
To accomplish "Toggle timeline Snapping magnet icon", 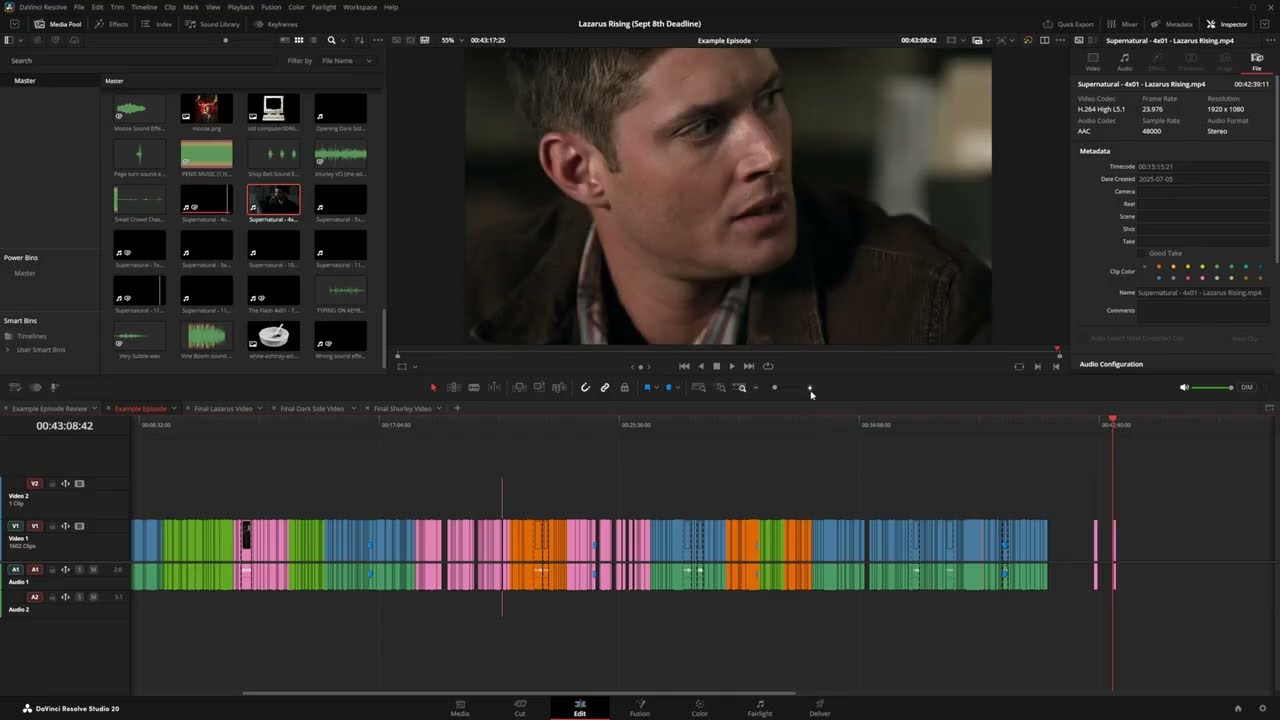I will coord(585,387).
